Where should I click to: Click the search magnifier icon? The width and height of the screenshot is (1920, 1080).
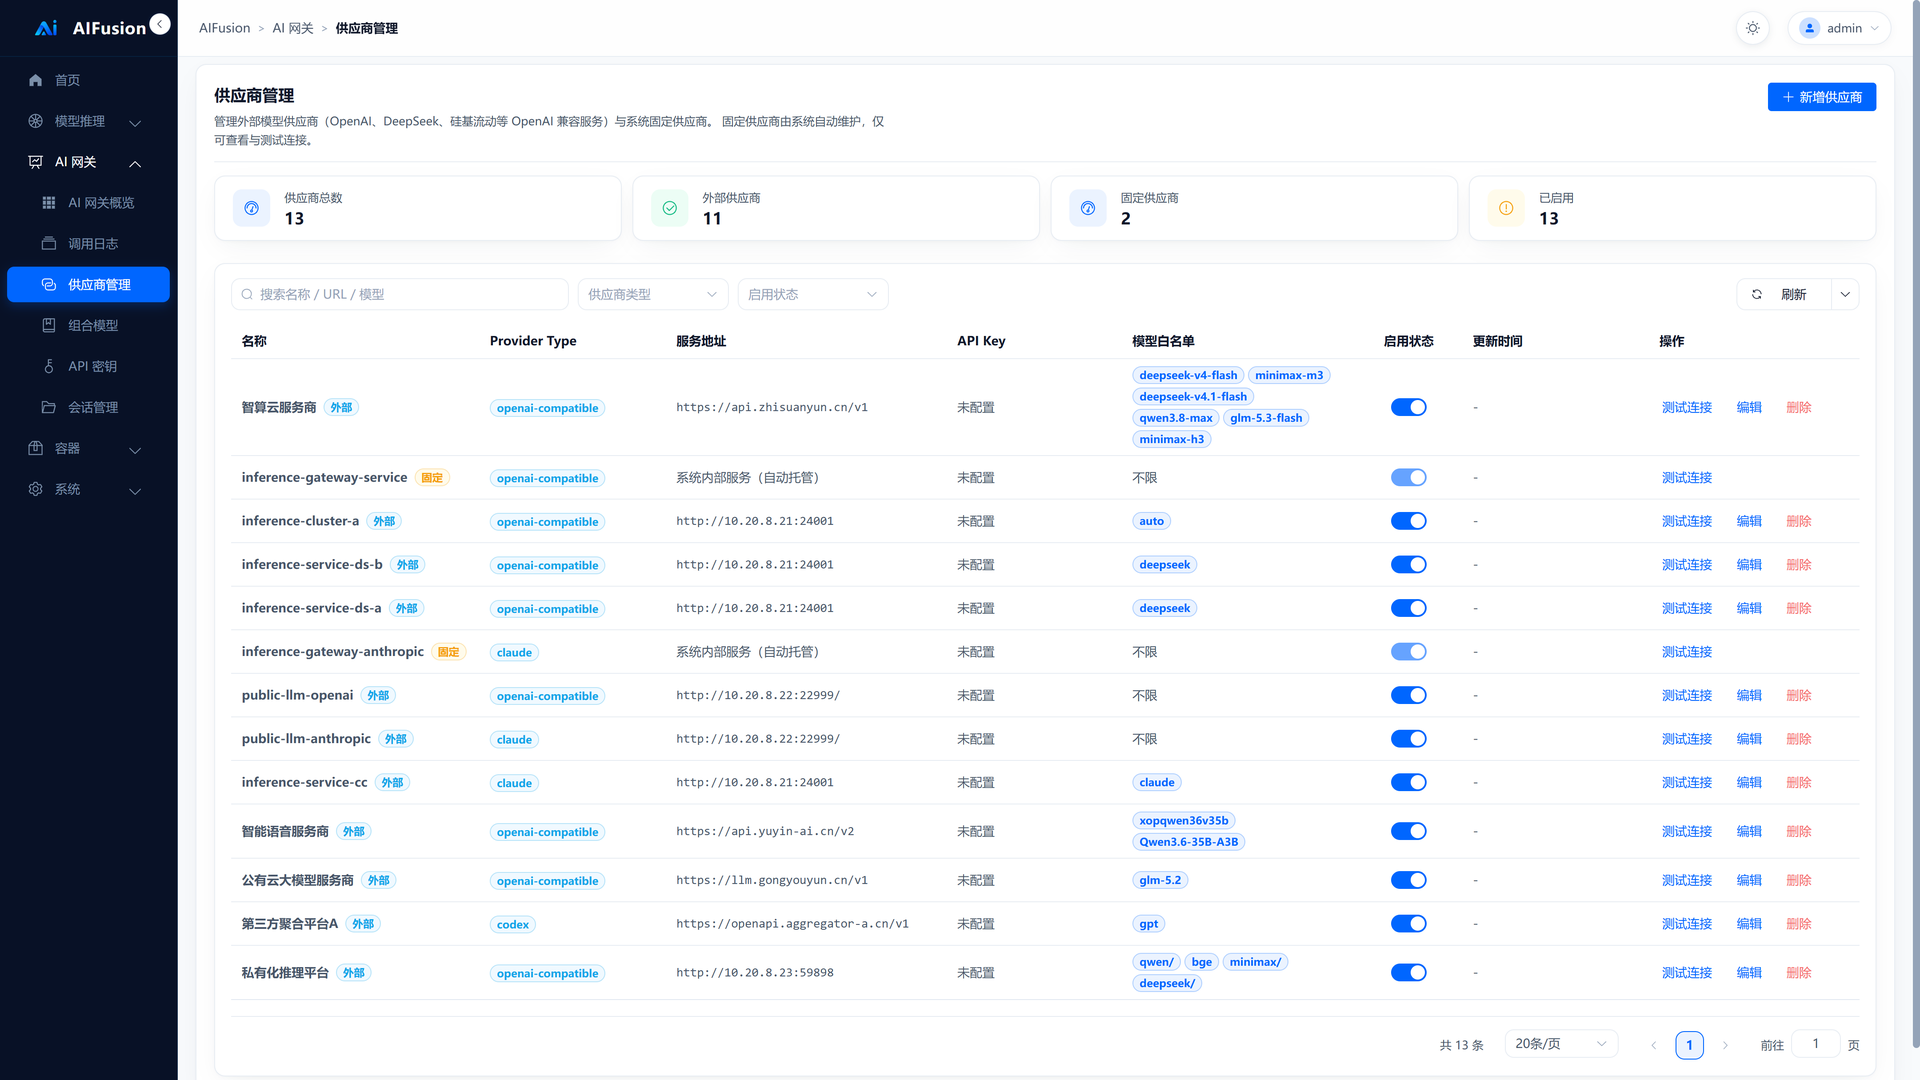(x=247, y=295)
